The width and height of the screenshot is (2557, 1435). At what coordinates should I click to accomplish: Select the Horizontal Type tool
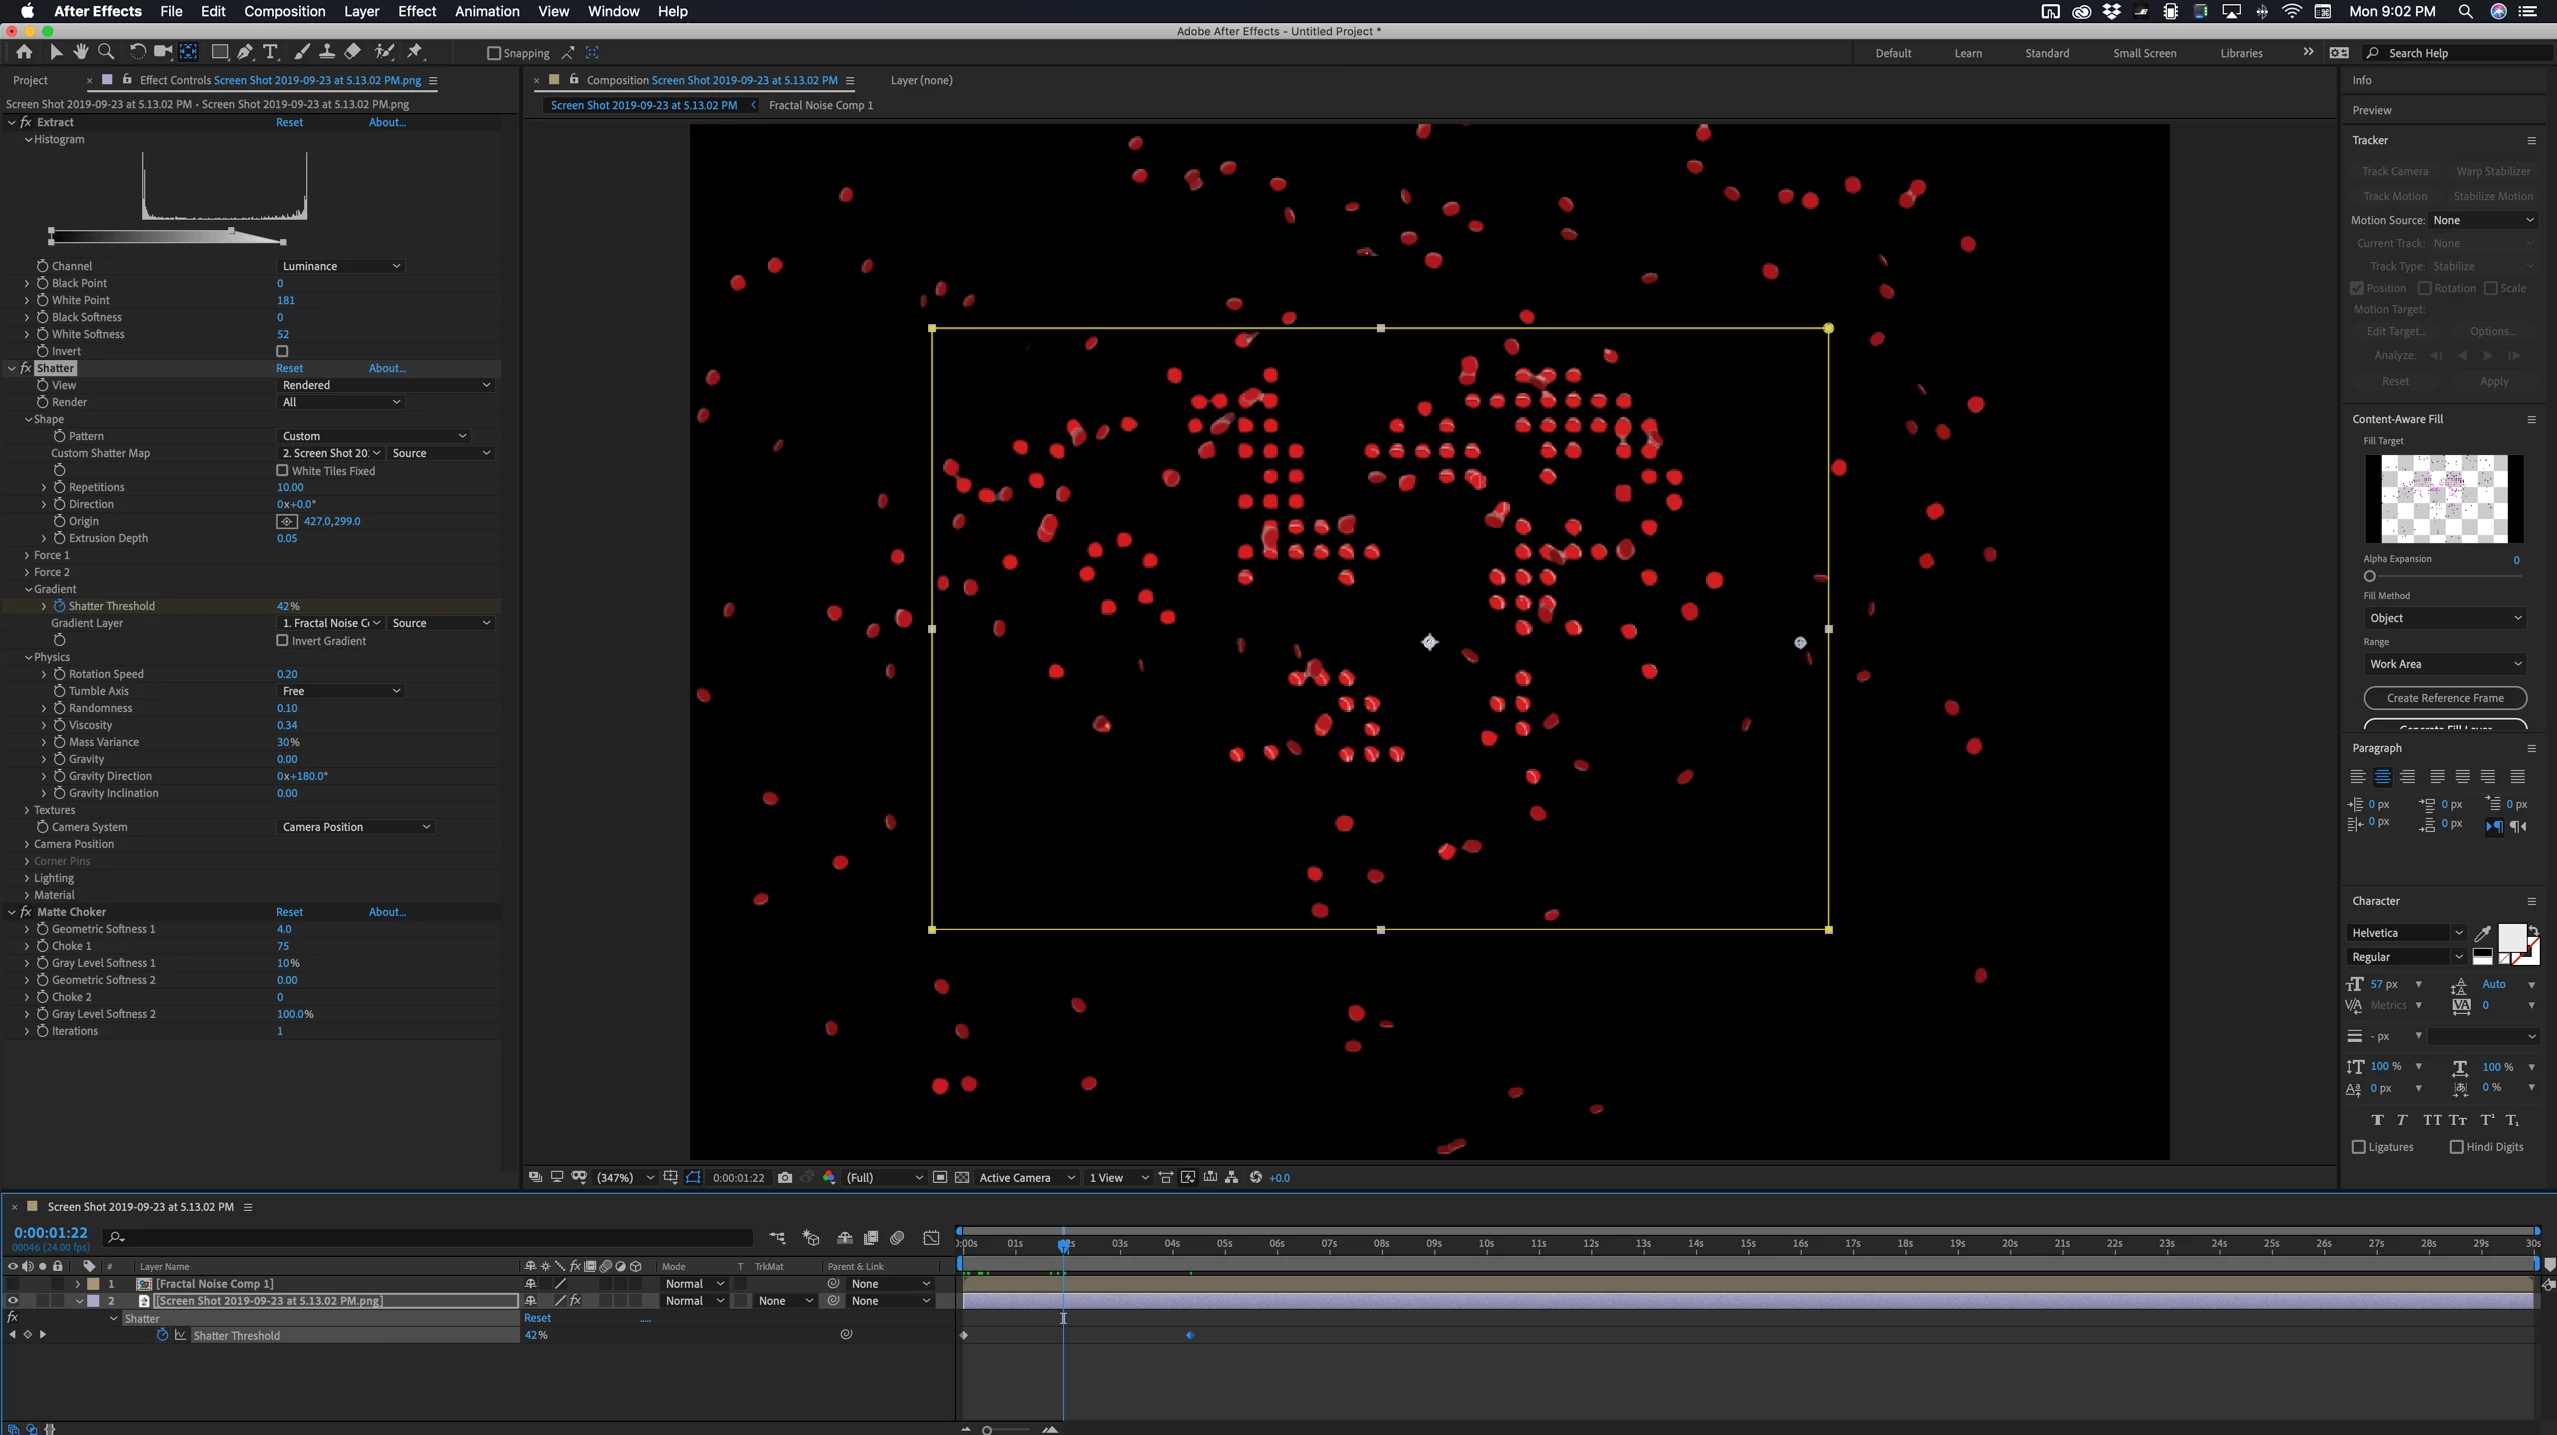pyautogui.click(x=270, y=52)
